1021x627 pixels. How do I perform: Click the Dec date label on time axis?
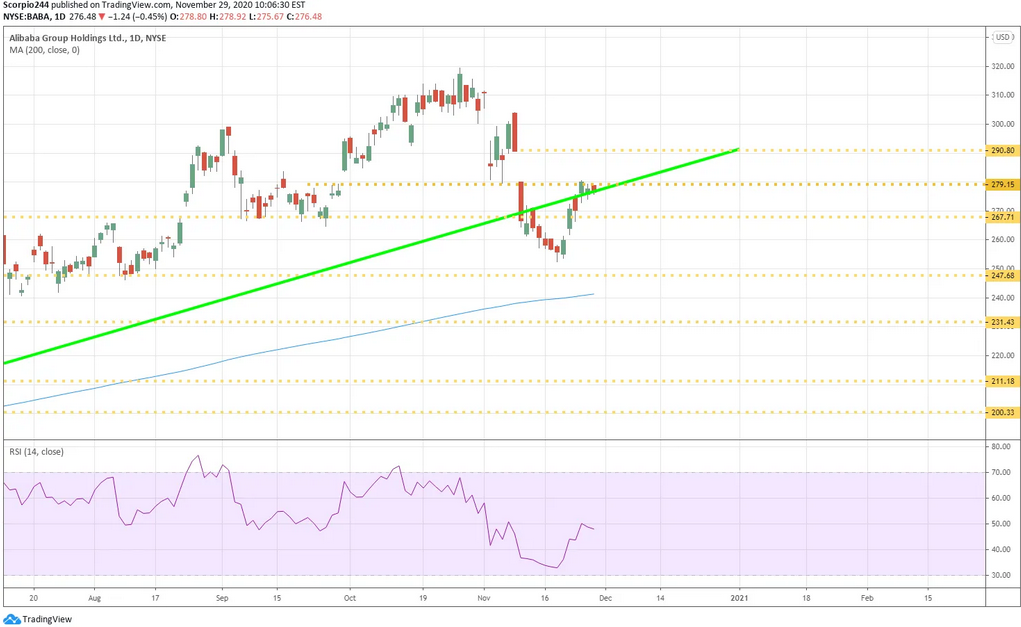pyautogui.click(x=605, y=598)
